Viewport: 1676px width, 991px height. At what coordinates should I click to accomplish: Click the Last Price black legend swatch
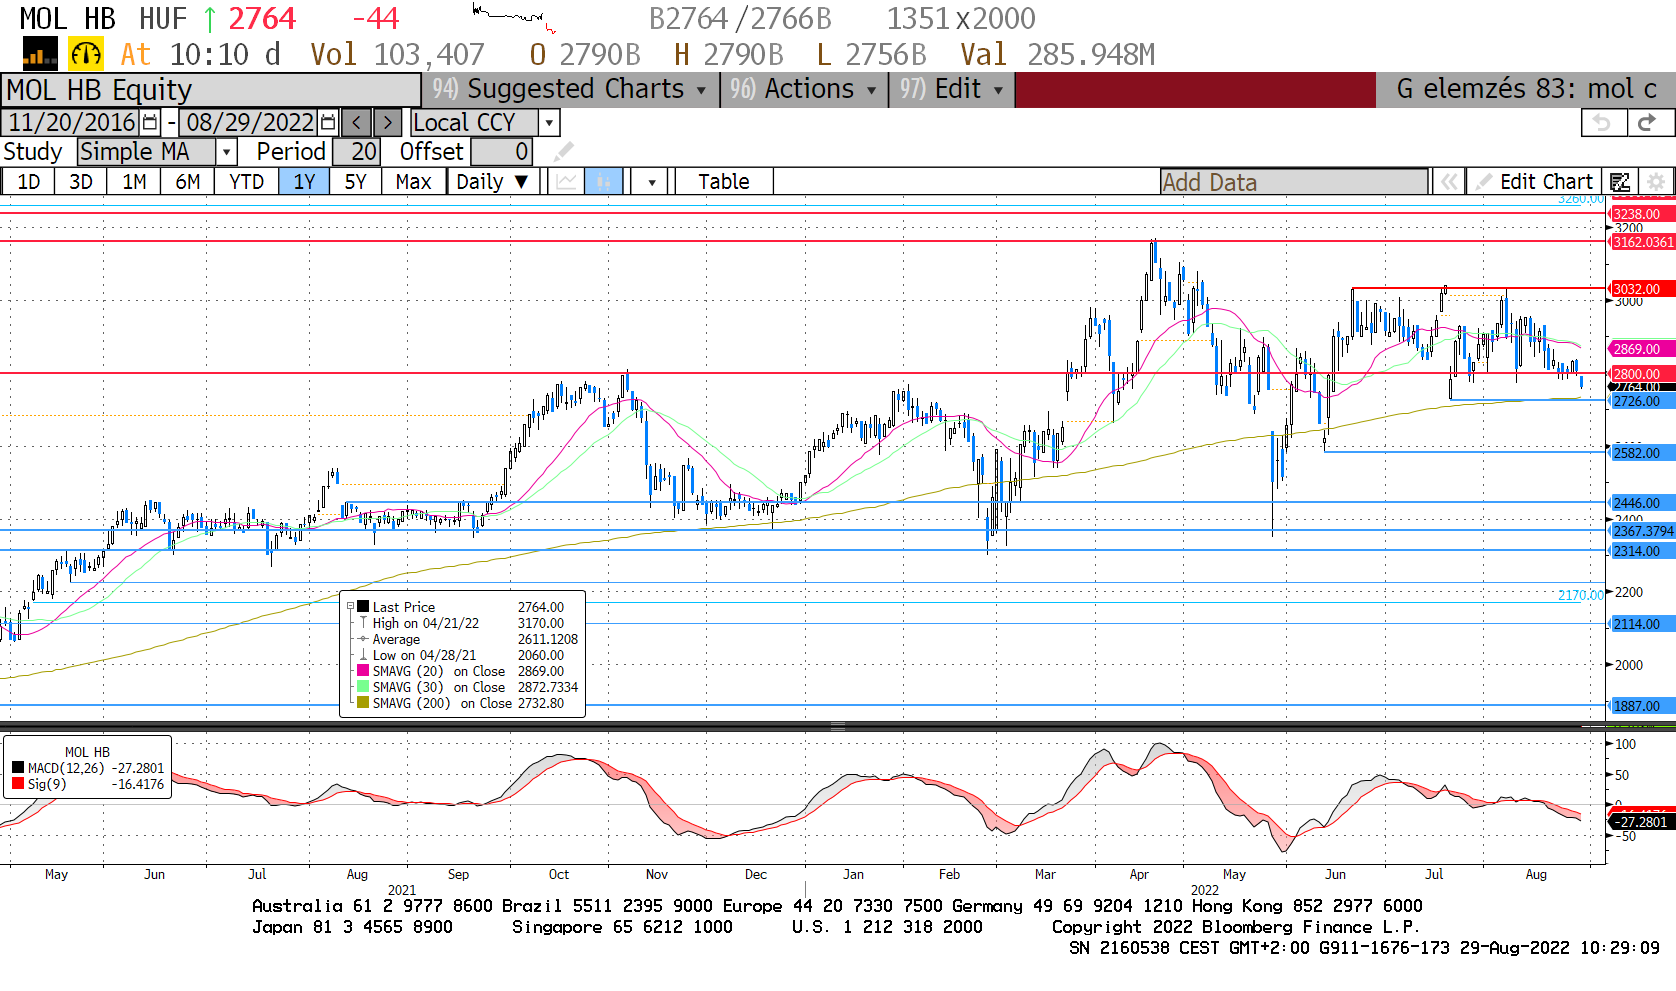tap(363, 606)
